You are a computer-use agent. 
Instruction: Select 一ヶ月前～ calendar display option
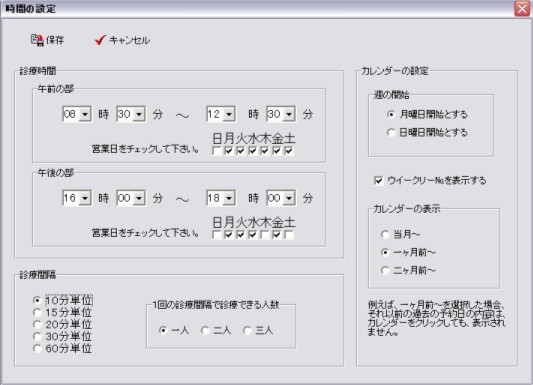pyautogui.click(x=385, y=252)
